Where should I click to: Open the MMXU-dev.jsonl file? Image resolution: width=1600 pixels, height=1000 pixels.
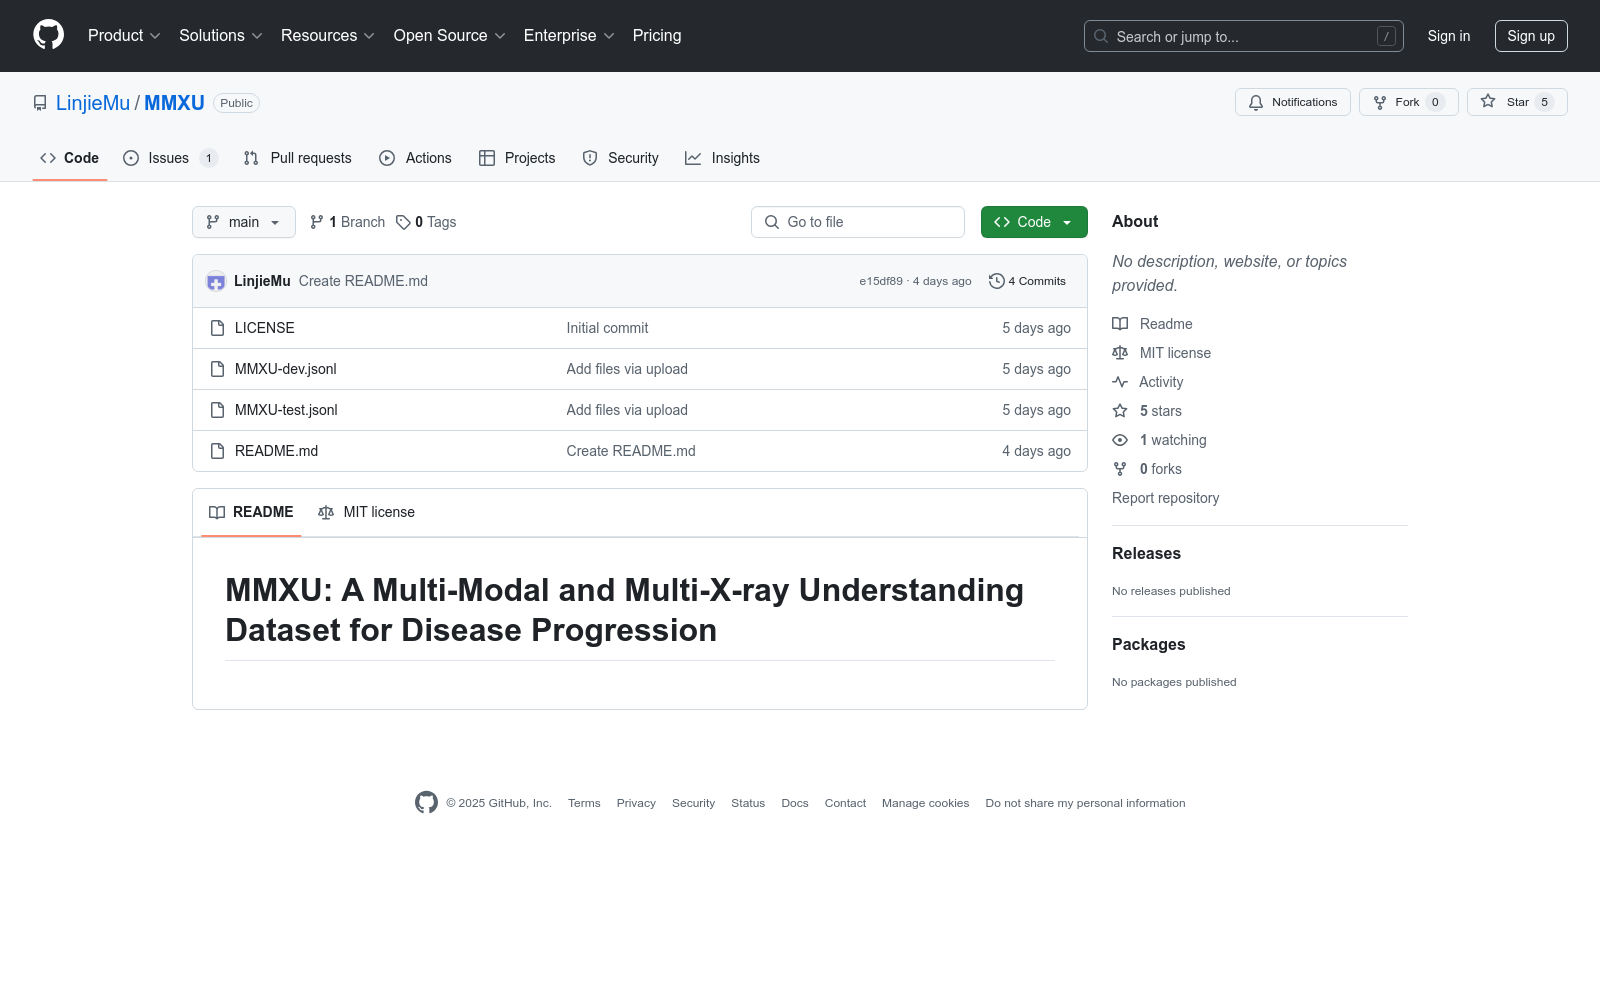(x=286, y=369)
